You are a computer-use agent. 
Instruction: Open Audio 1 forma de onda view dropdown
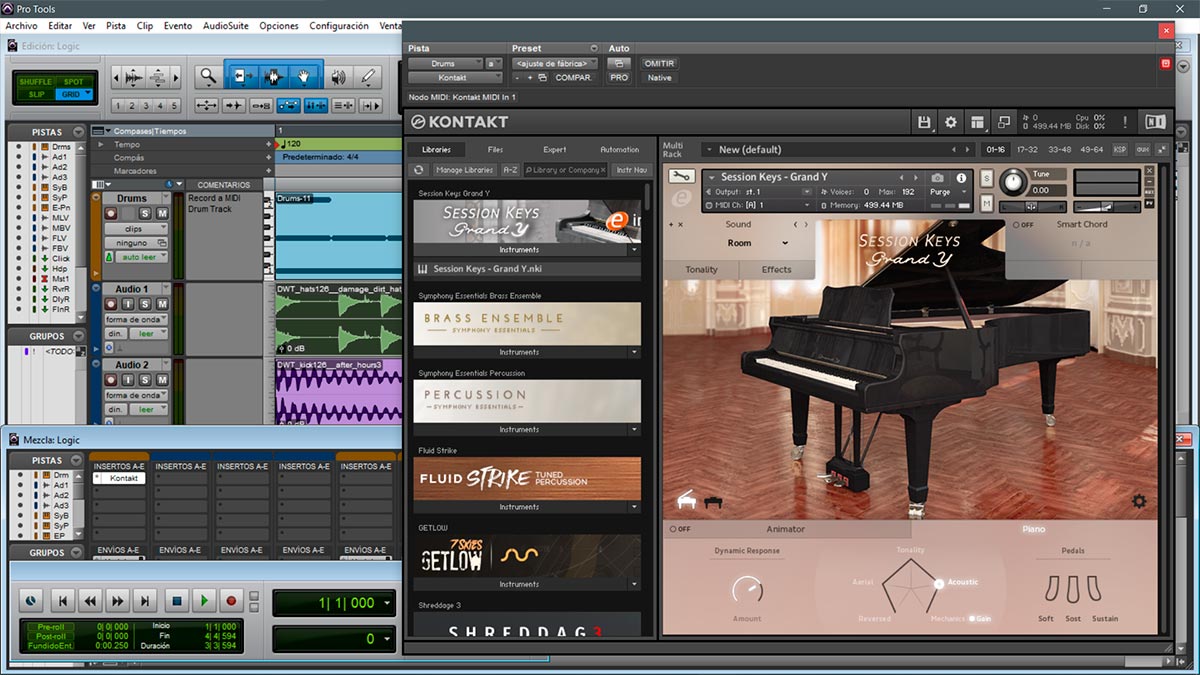click(135, 320)
